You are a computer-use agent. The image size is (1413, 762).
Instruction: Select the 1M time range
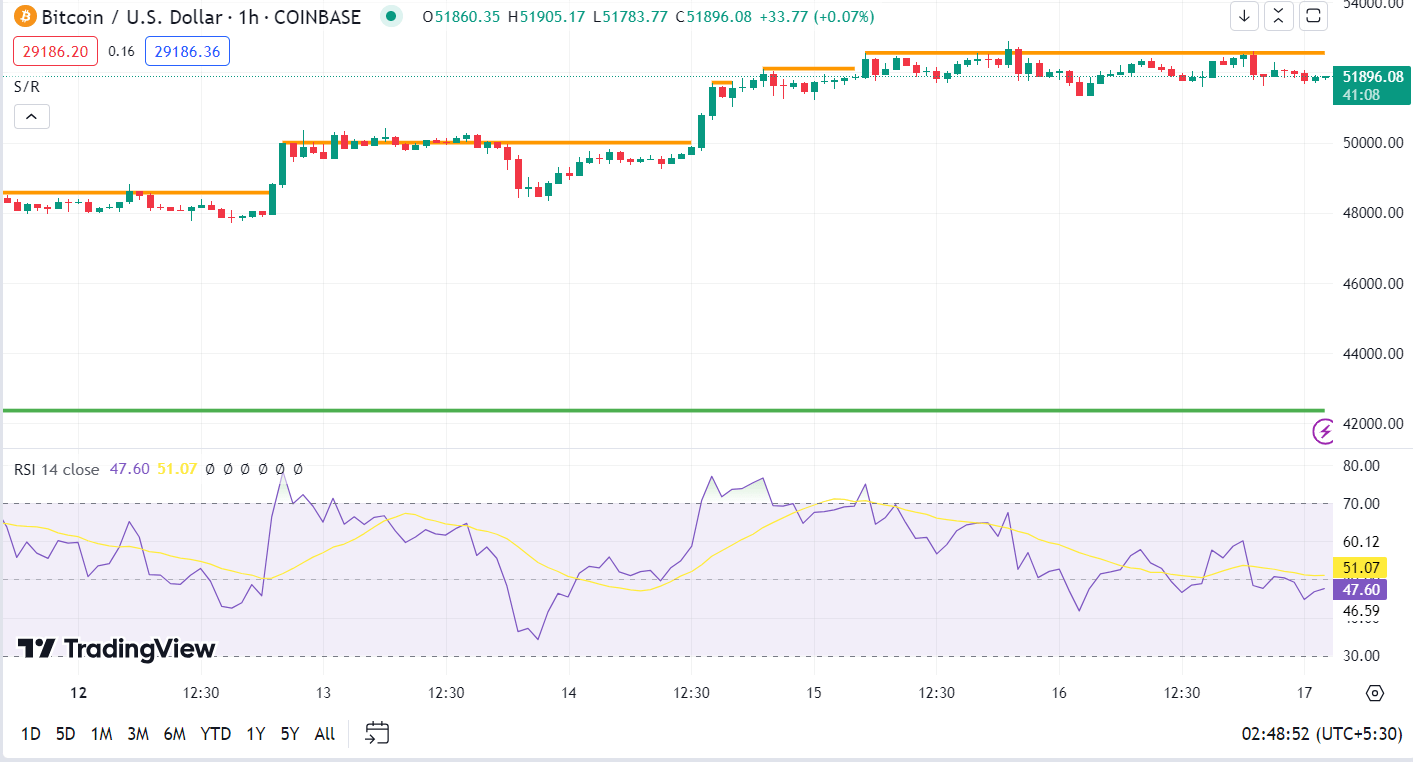(x=101, y=734)
